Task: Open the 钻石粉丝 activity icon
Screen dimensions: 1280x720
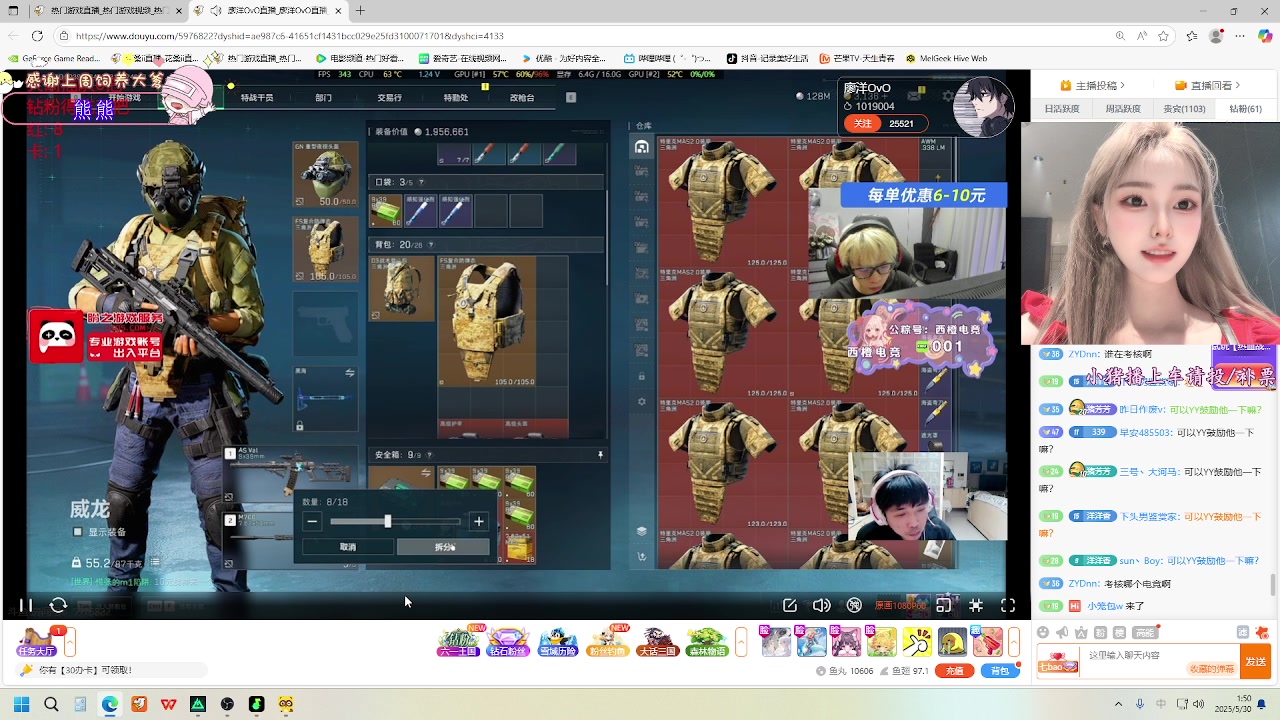Action: click(x=507, y=641)
